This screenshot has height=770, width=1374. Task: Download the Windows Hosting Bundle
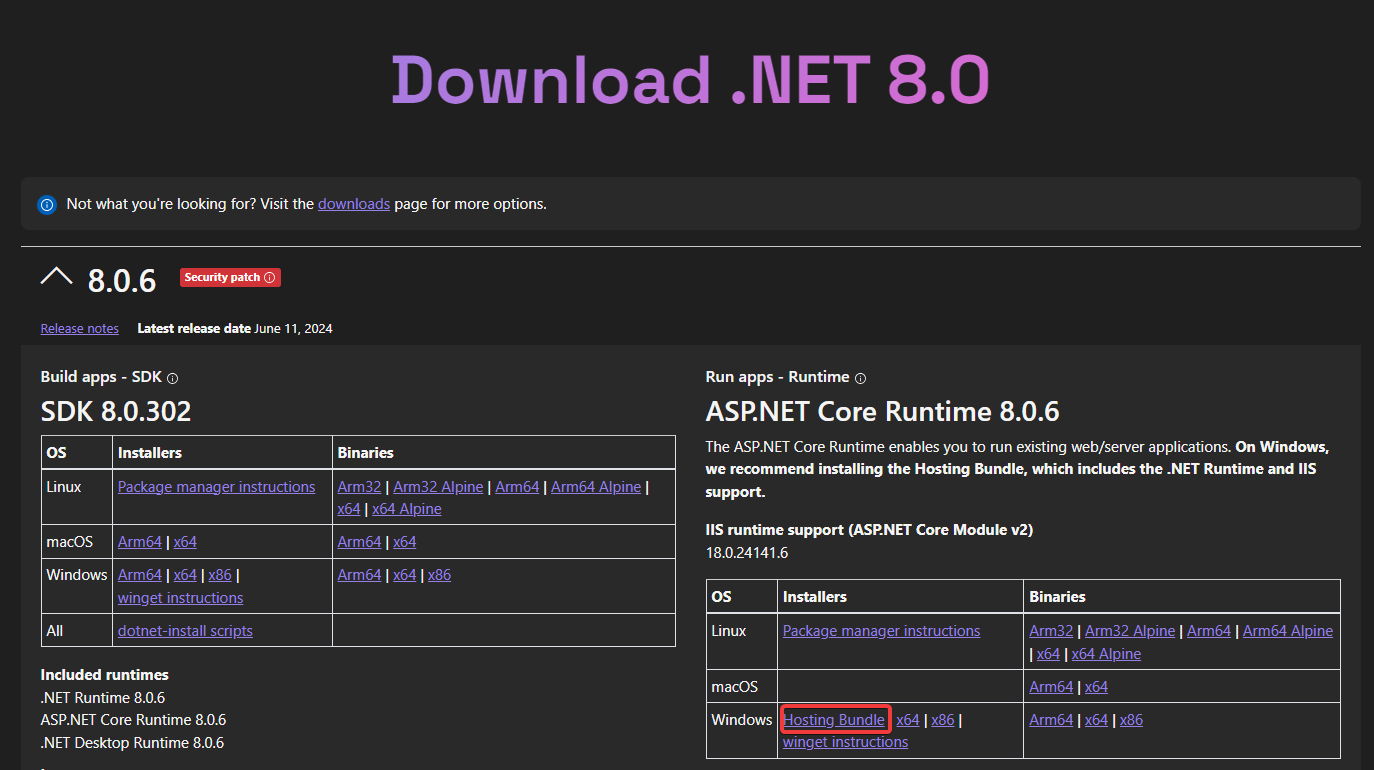coord(833,720)
